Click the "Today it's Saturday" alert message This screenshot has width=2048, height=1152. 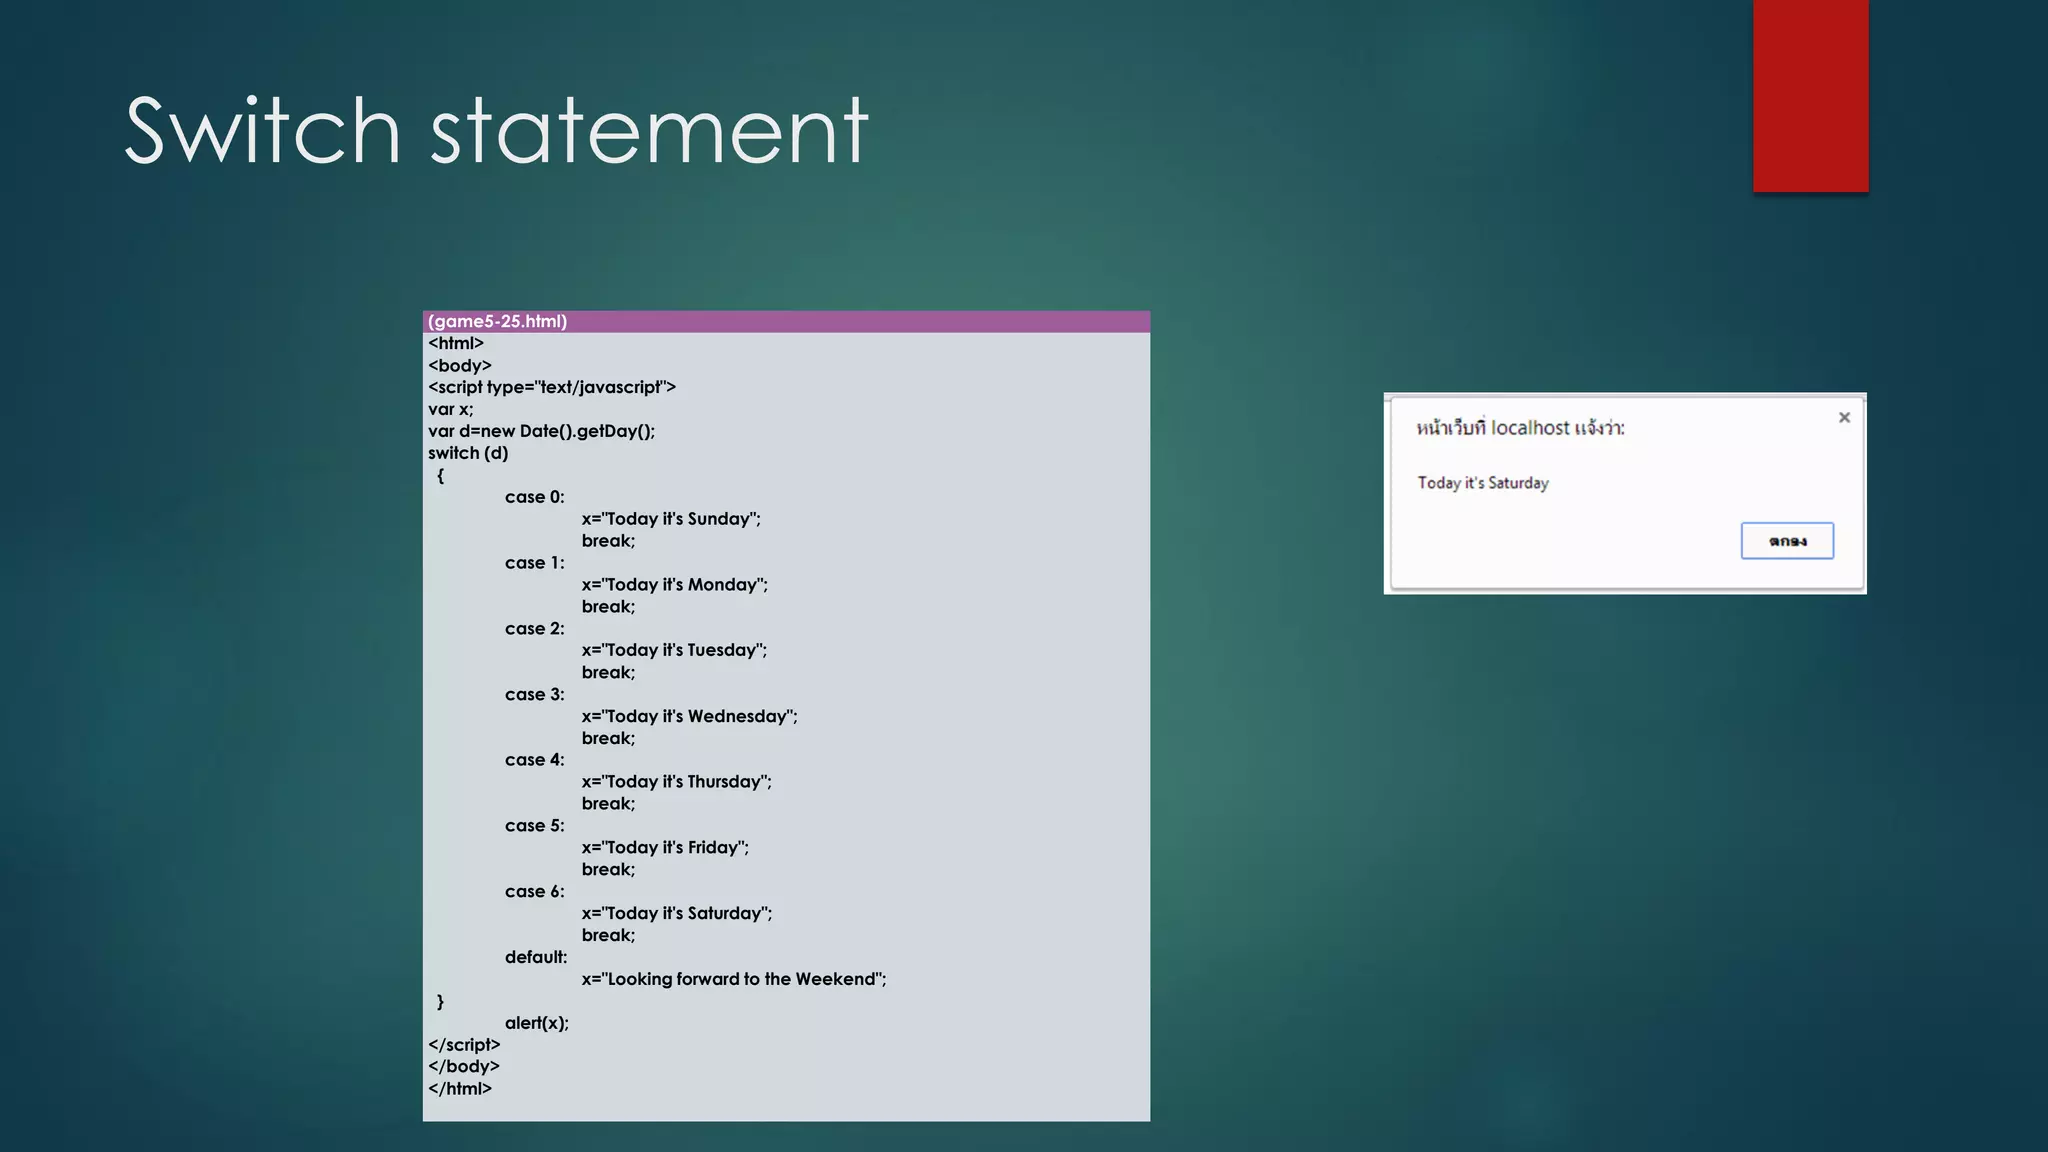pyautogui.click(x=1482, y=483)
